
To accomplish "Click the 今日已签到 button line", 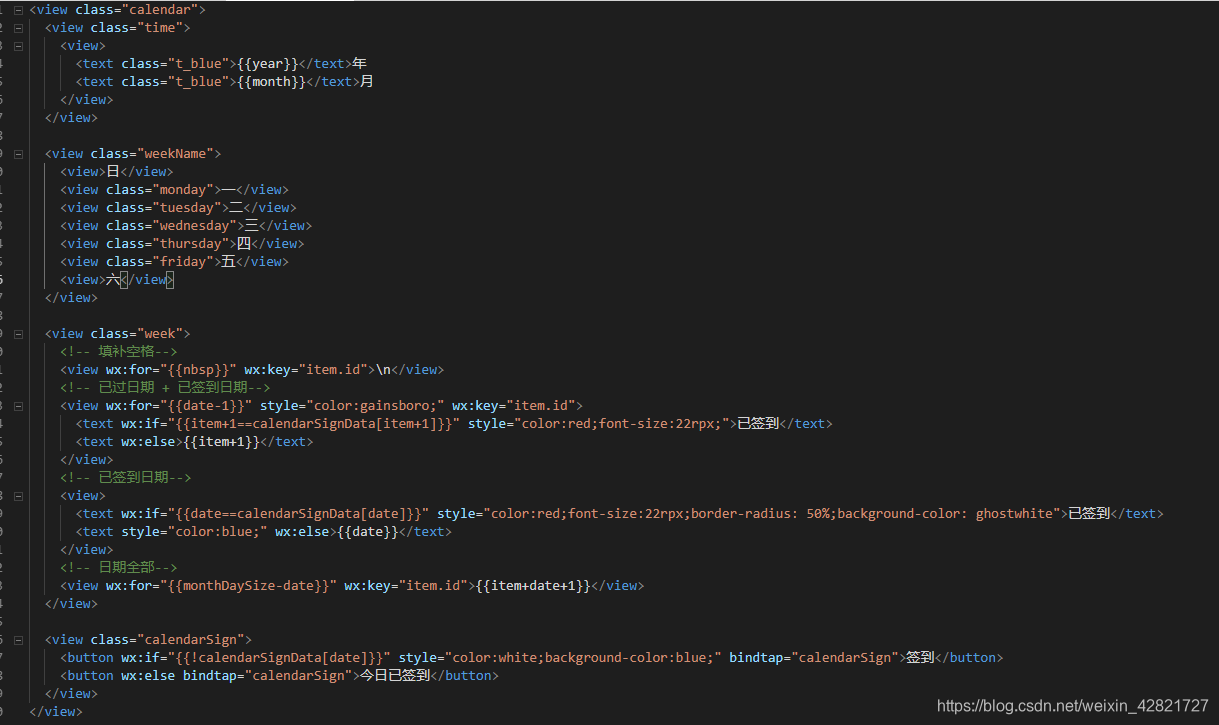I will (x=279, y=676).
